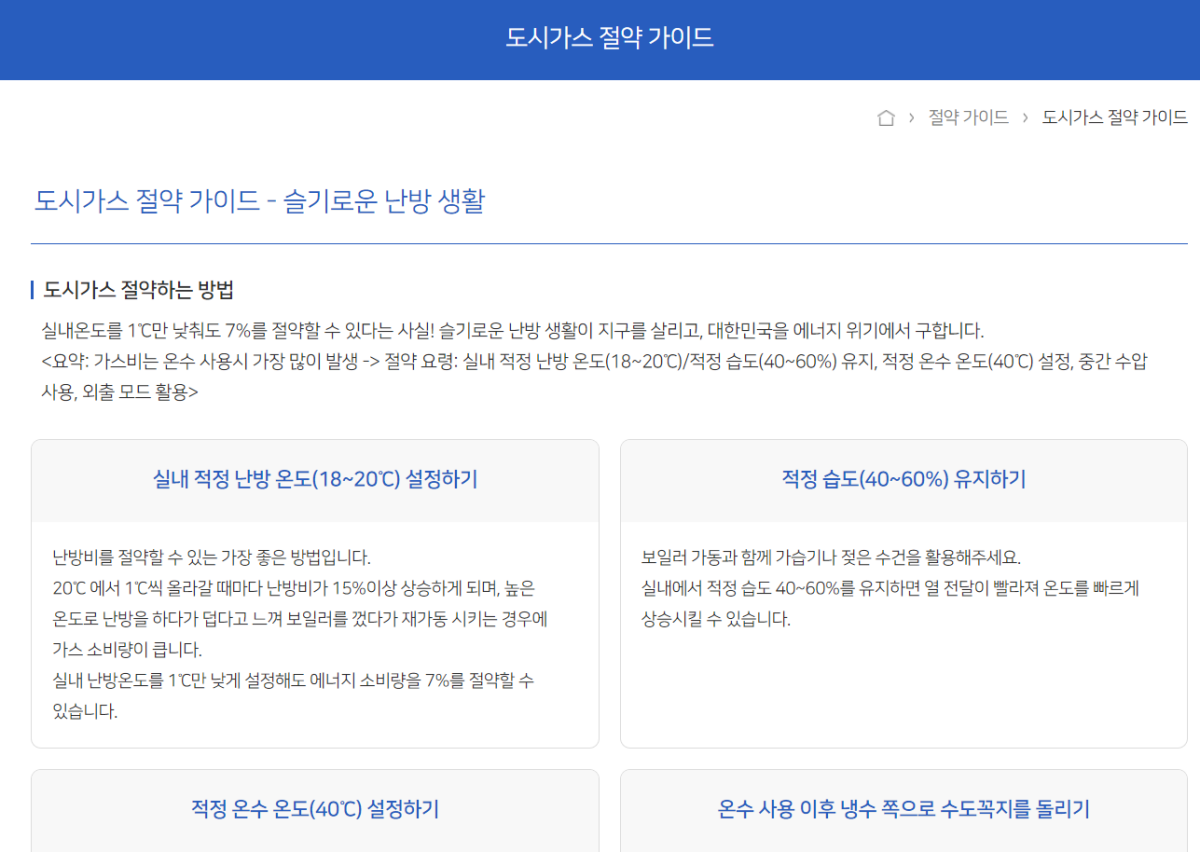Viewport: 1200px width, 852px height.
Task: Click the home icon in the breadcrumb
Action: pos(885,116)
